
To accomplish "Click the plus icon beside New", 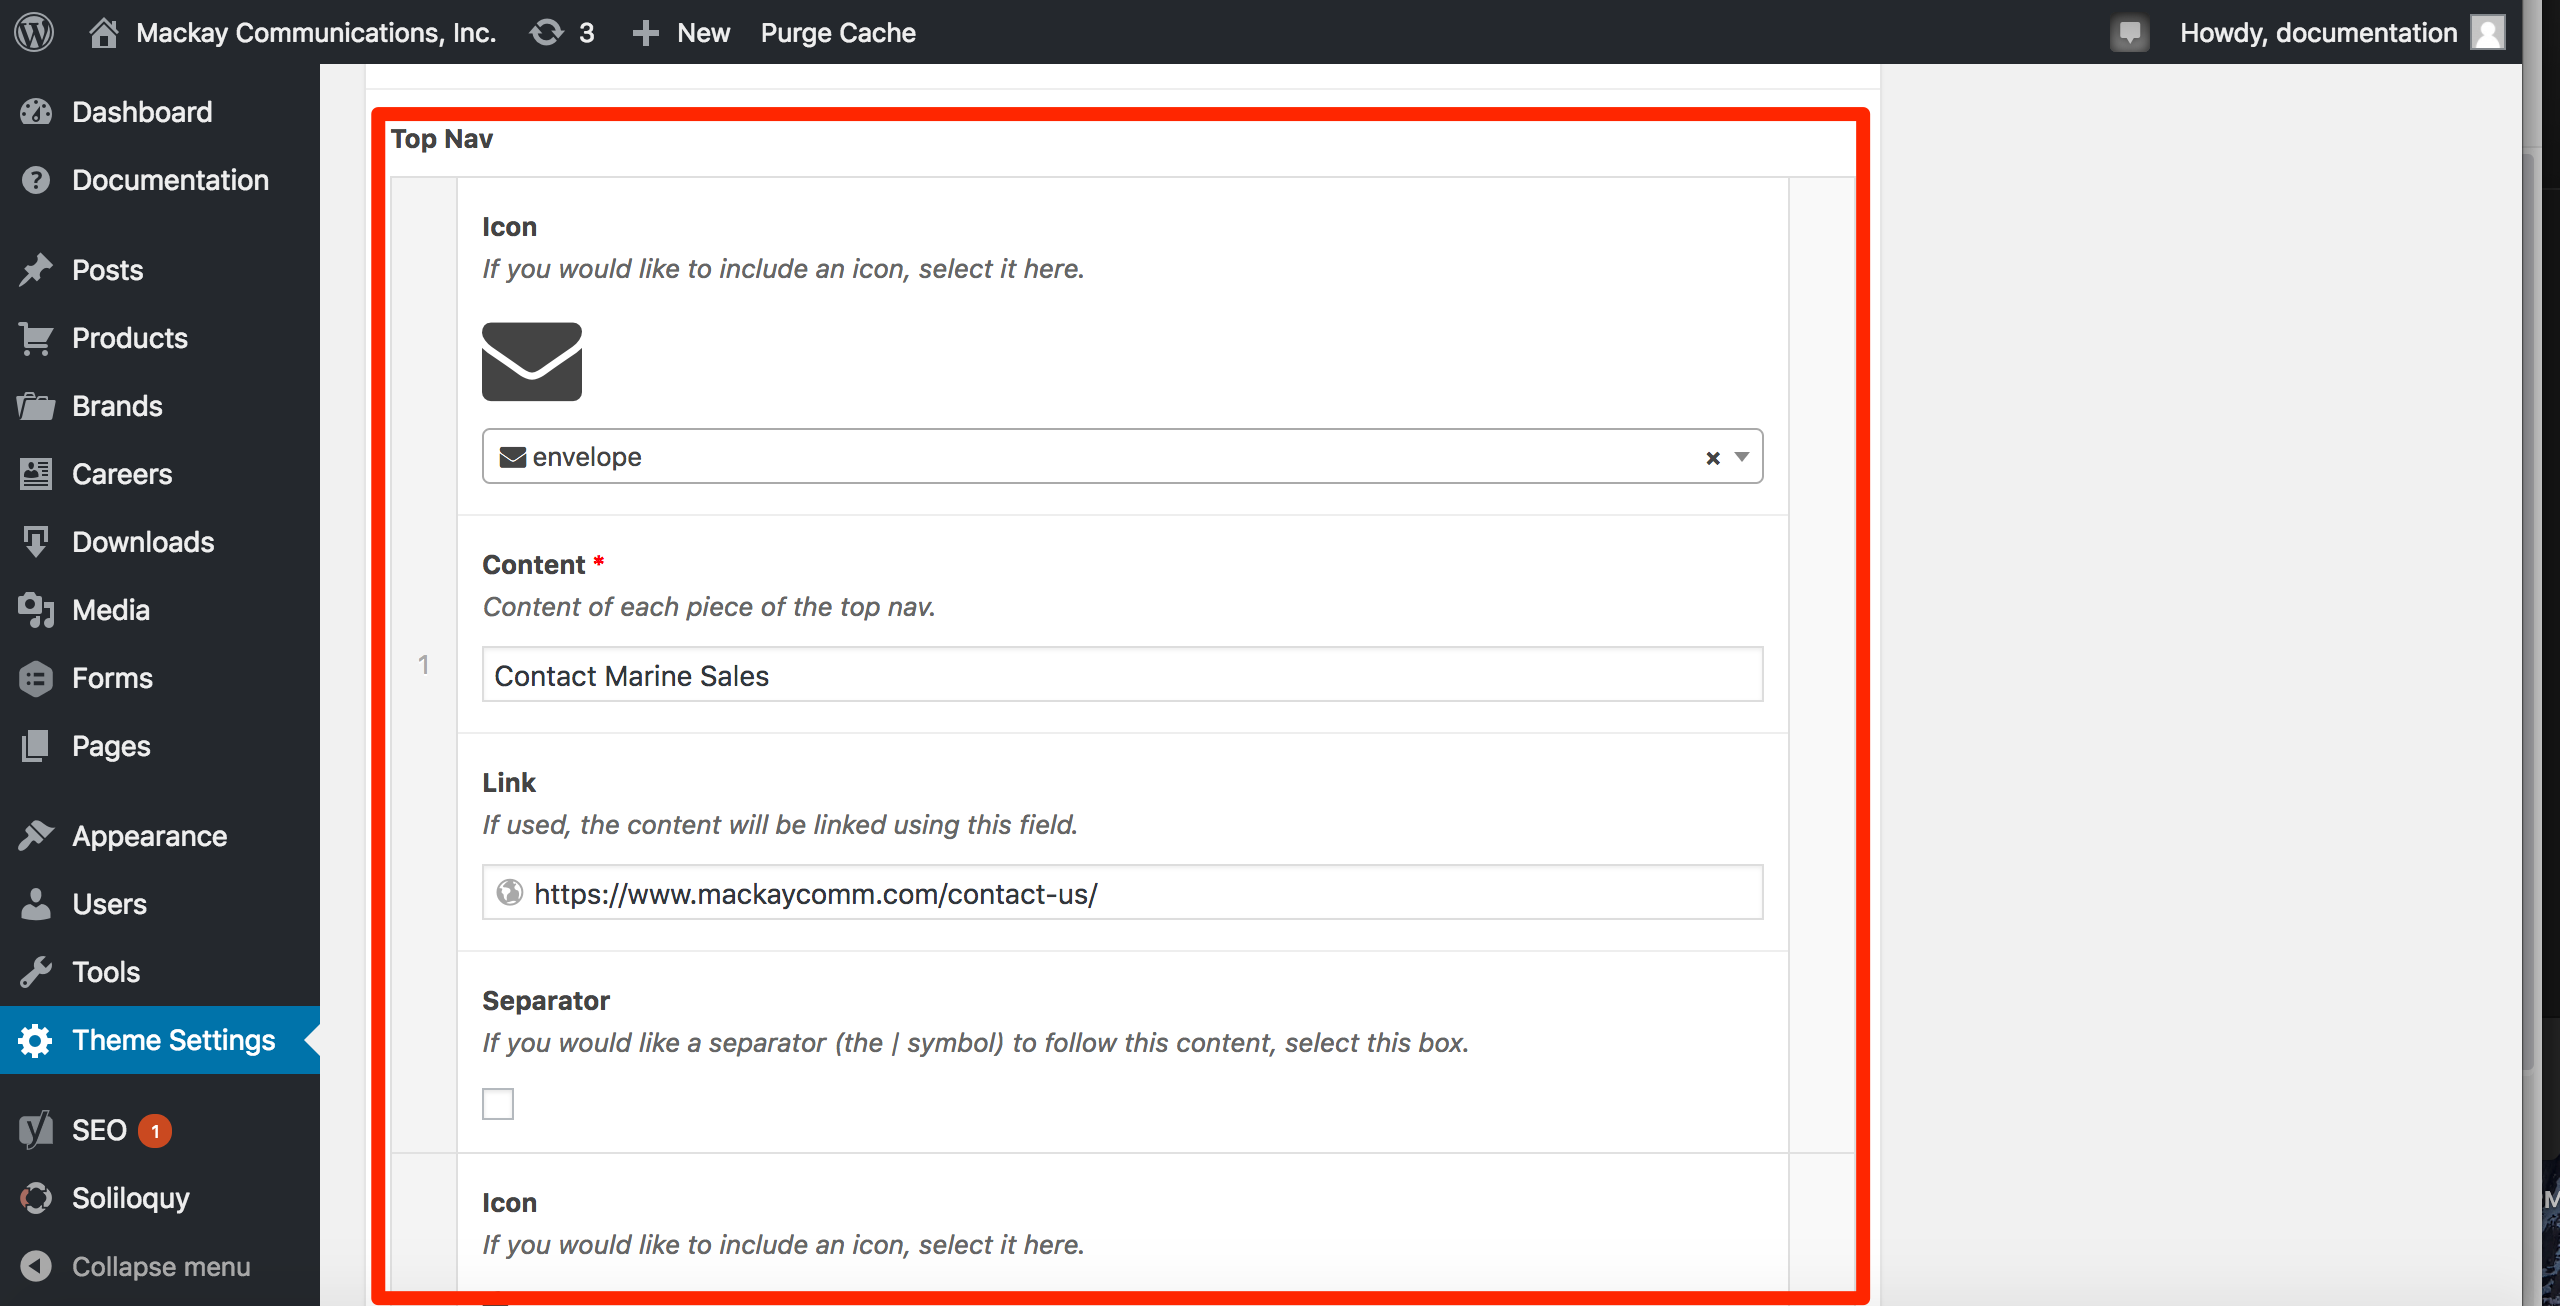I will [x=646, y=33].
